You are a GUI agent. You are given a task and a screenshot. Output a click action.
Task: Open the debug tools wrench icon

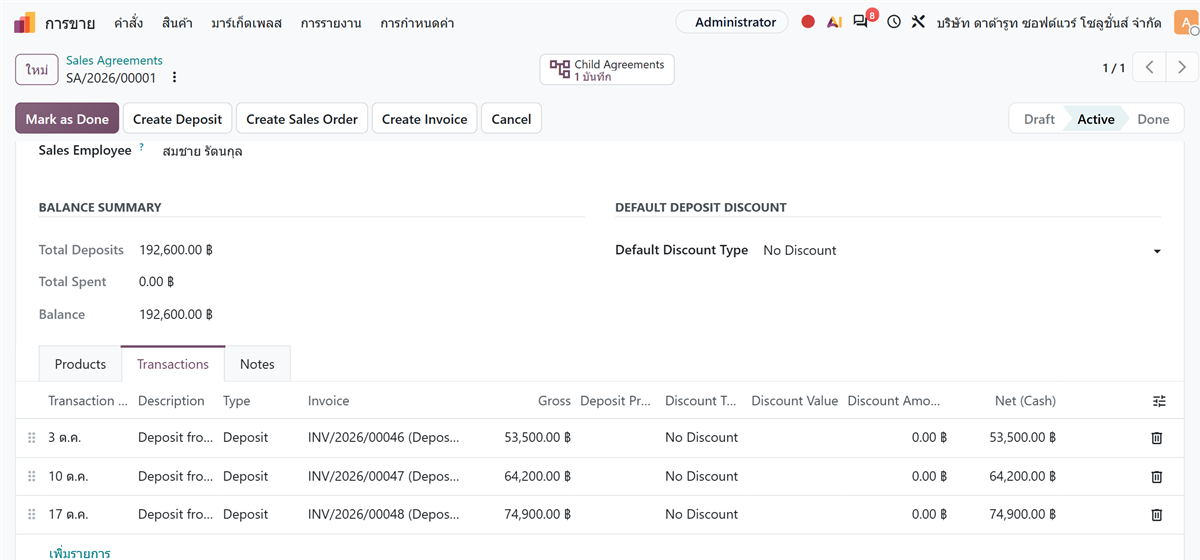(918, 22)
